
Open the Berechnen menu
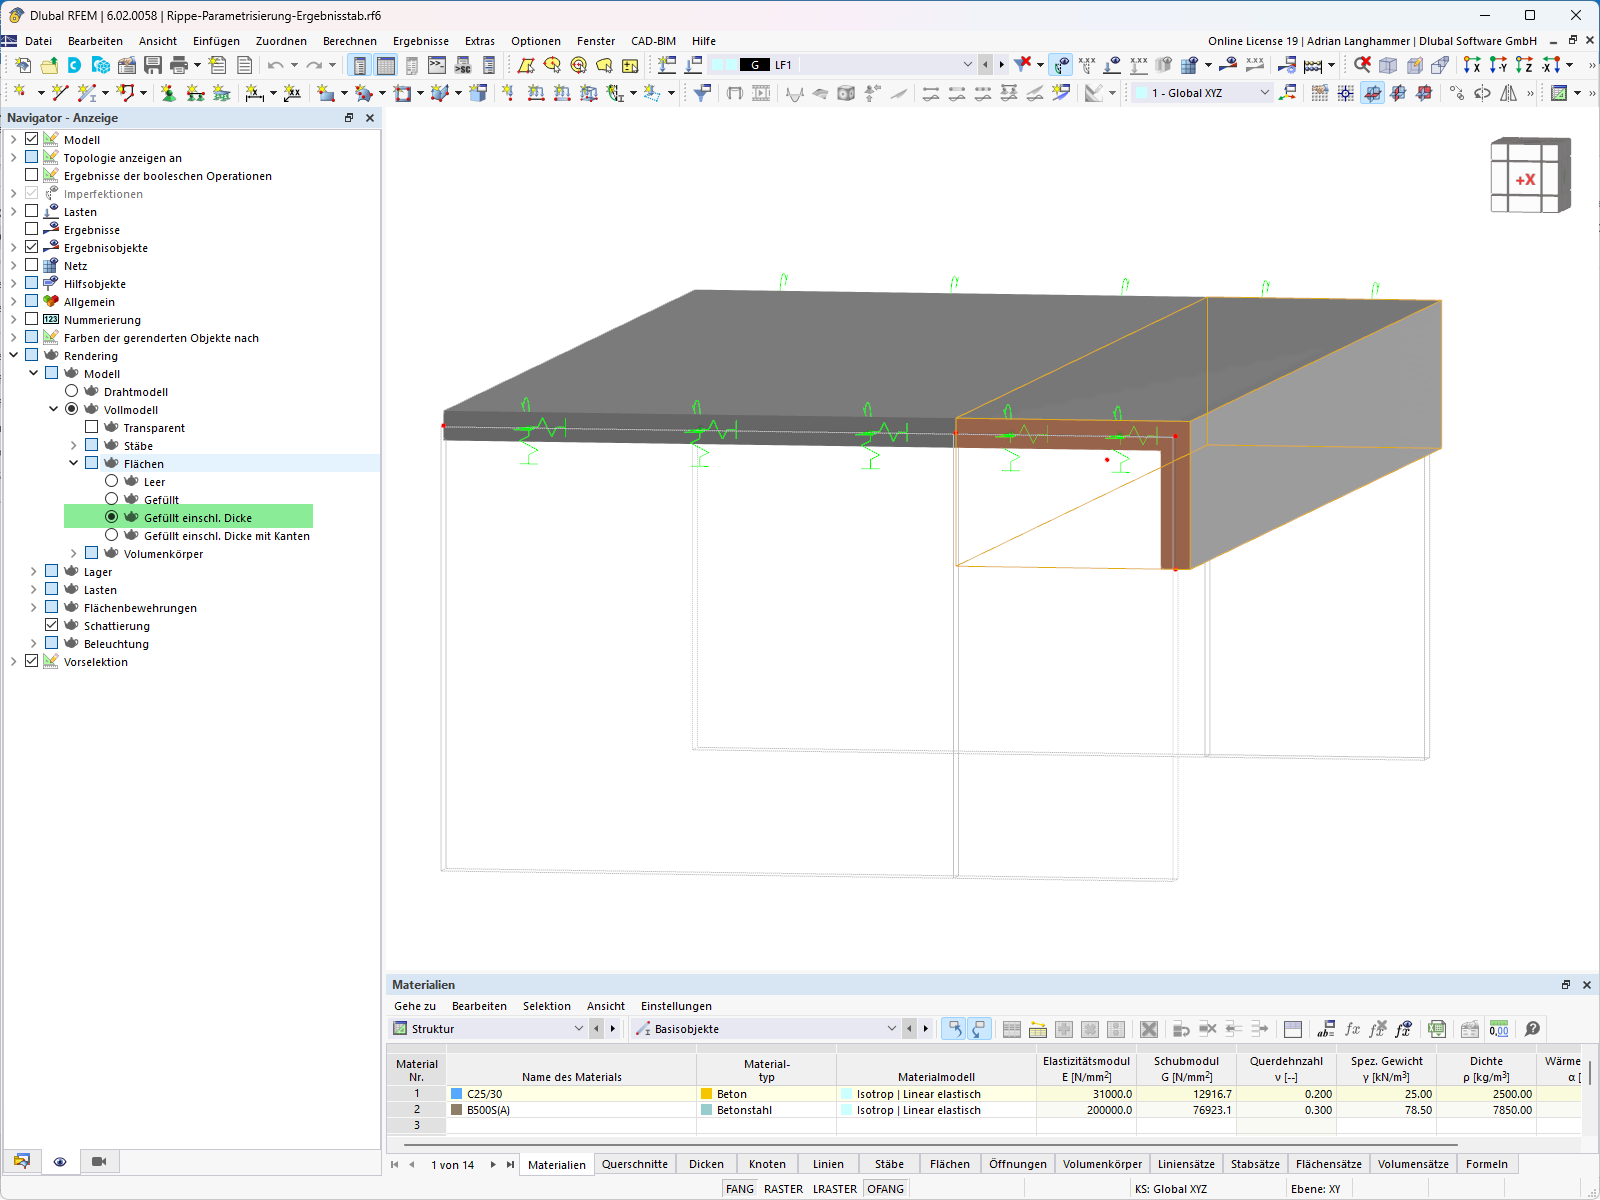349,41
